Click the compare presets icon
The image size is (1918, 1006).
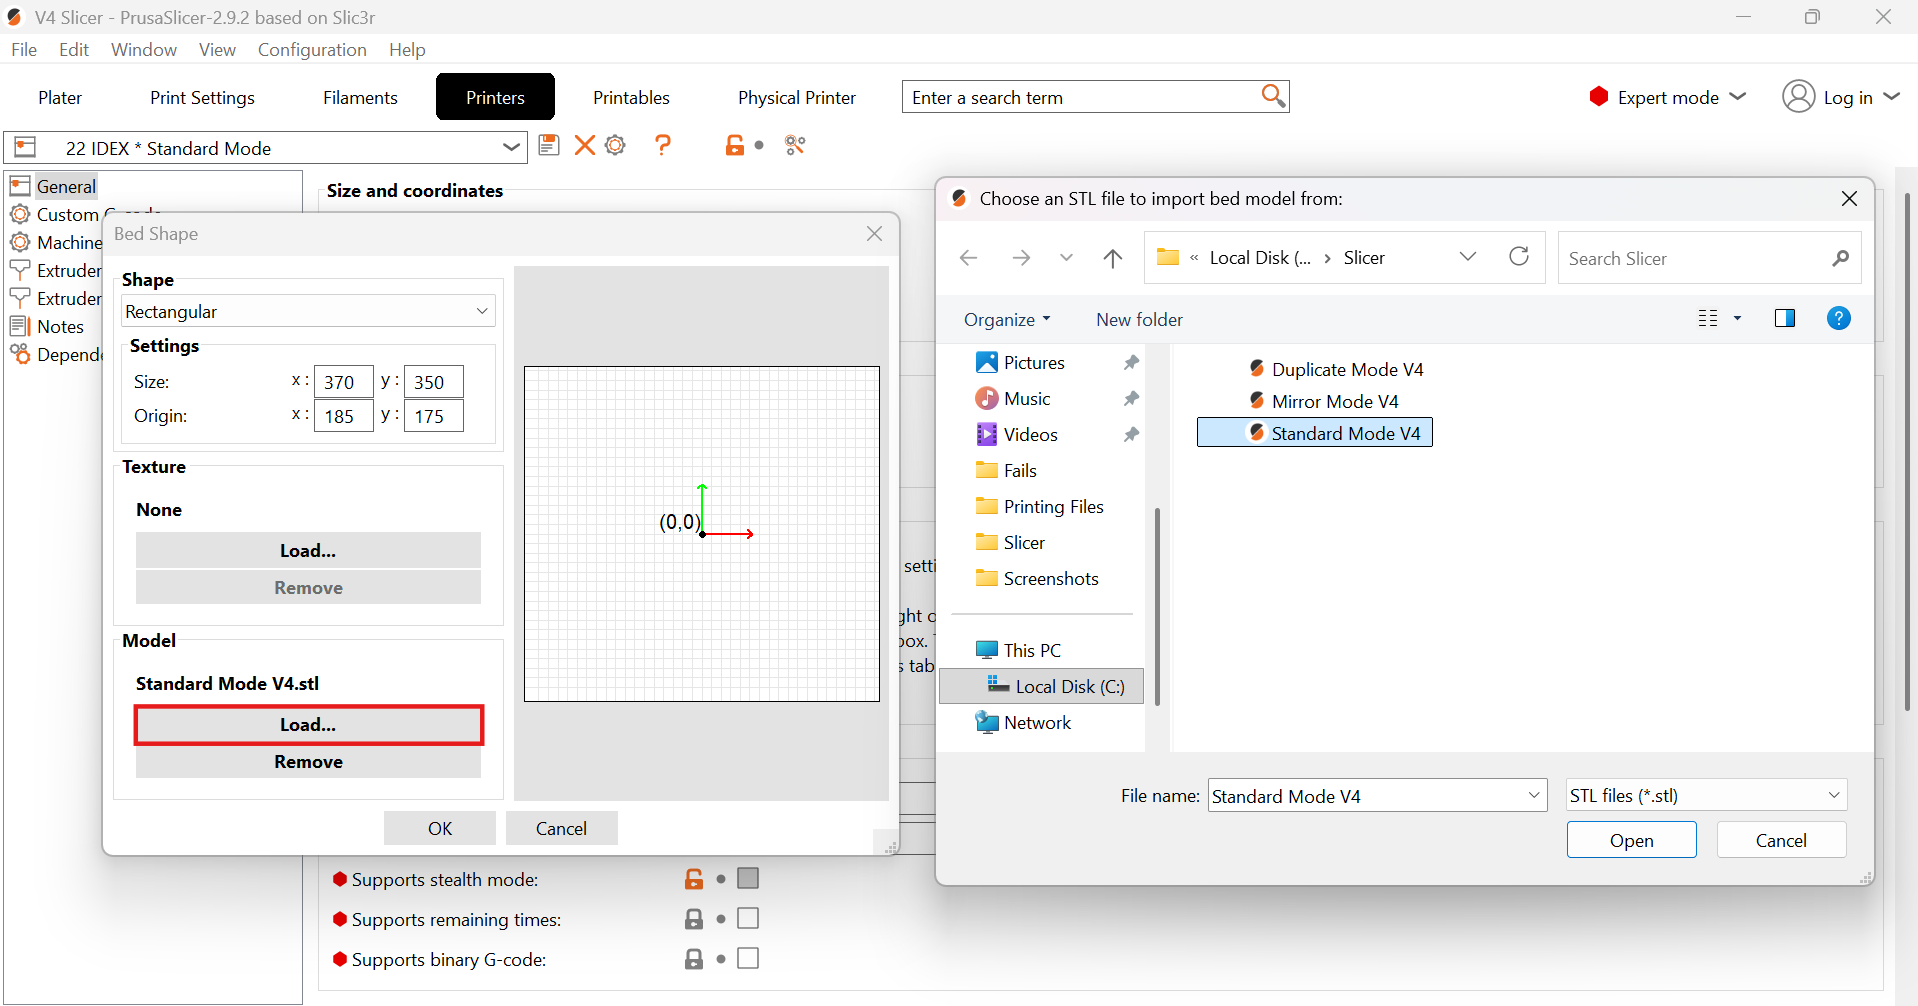pos(795,145)
